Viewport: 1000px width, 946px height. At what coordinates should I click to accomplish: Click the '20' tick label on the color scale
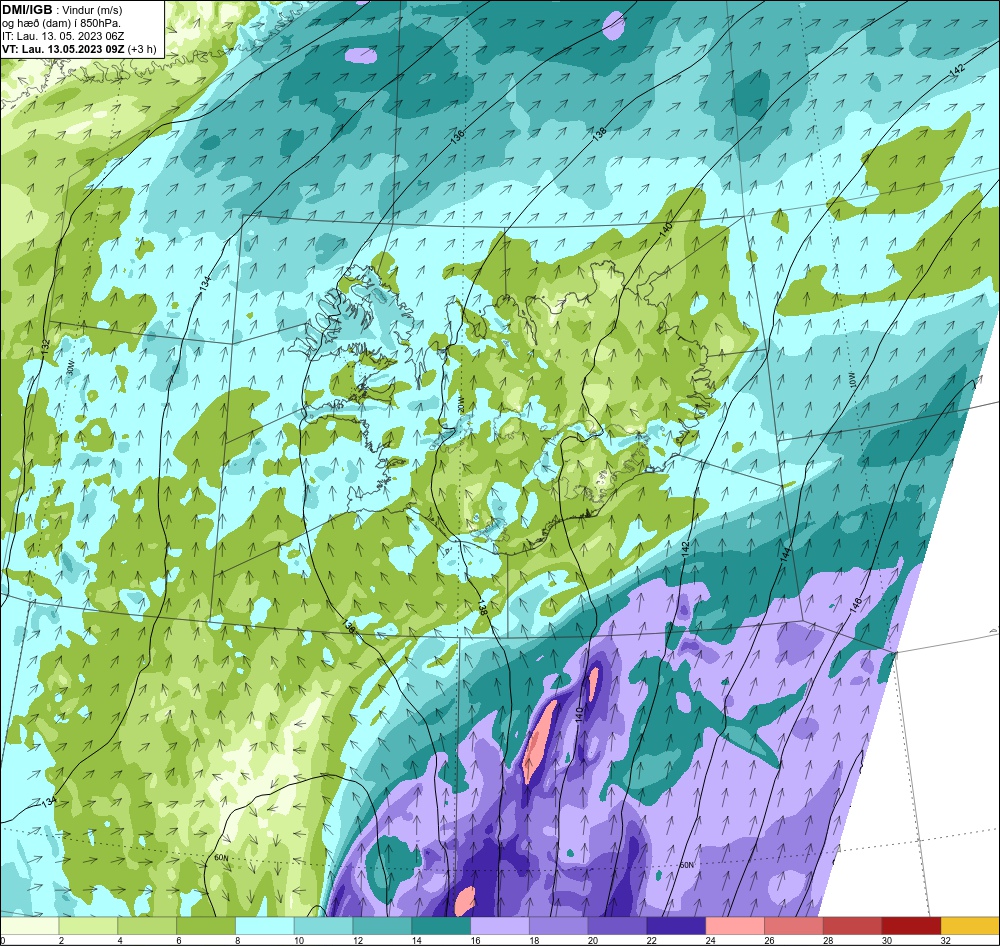click(593, 940)
